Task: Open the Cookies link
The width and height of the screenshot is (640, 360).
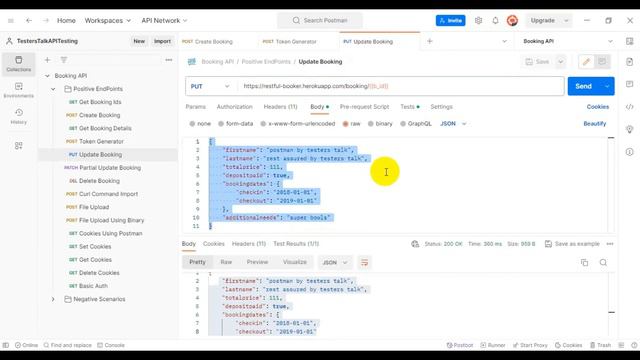Action: pyautogui.click(x=598, y=107)
